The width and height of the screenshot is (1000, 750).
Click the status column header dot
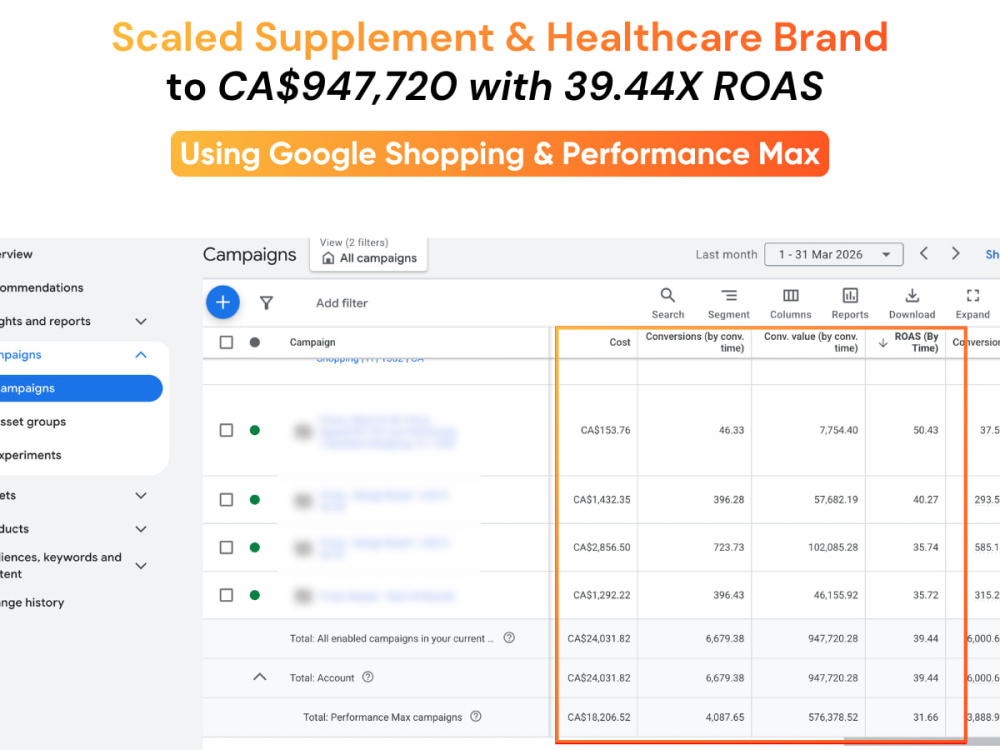[254, 342]
